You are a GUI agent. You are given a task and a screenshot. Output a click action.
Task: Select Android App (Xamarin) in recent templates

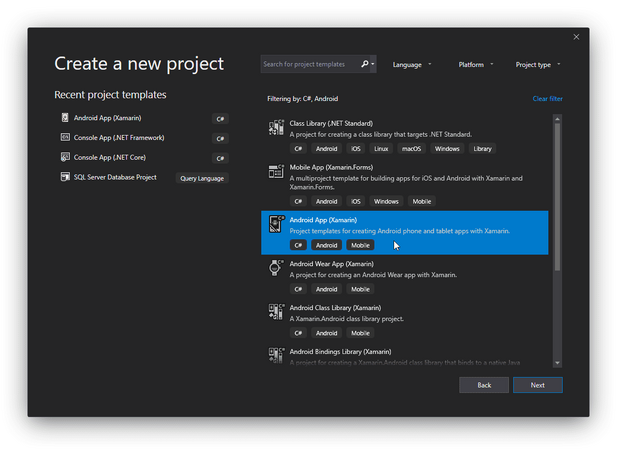point(107,118)
